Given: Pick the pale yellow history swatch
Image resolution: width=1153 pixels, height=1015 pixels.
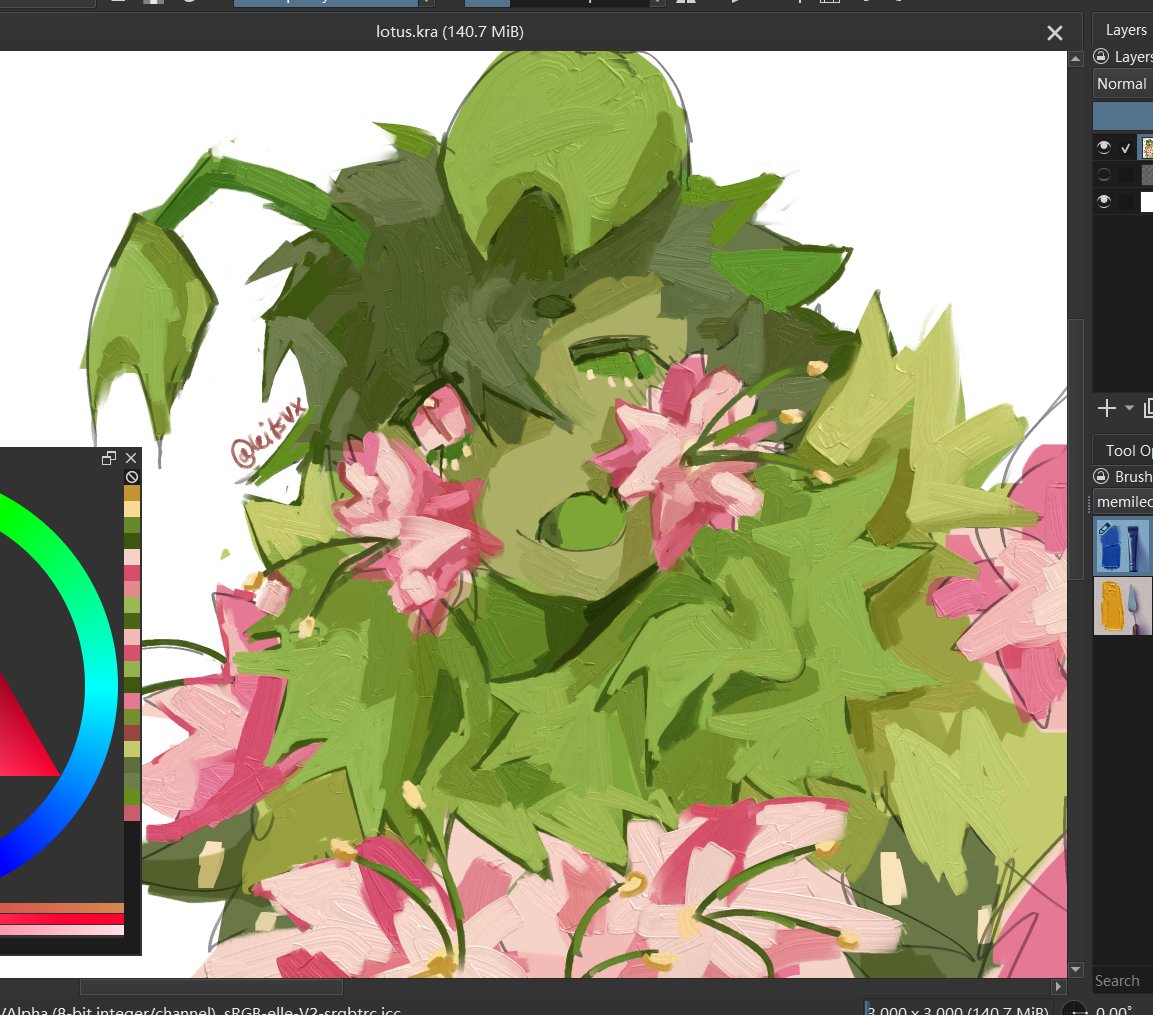Looking at the screenshot, I should [132, 509].
